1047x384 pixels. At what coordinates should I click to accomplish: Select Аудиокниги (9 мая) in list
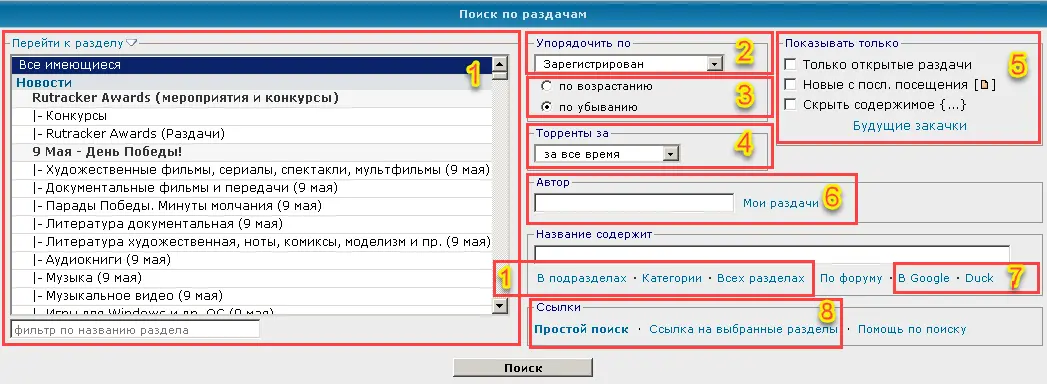click(252, 259)
